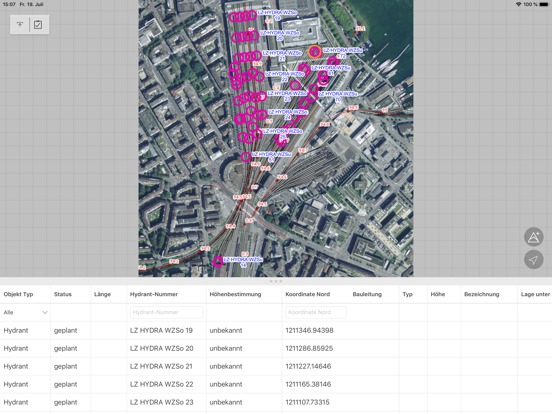Open the filter icon in top toolbar
This screenshot has height=414, width=552.
pyautogui.click(x=20, y=24)
